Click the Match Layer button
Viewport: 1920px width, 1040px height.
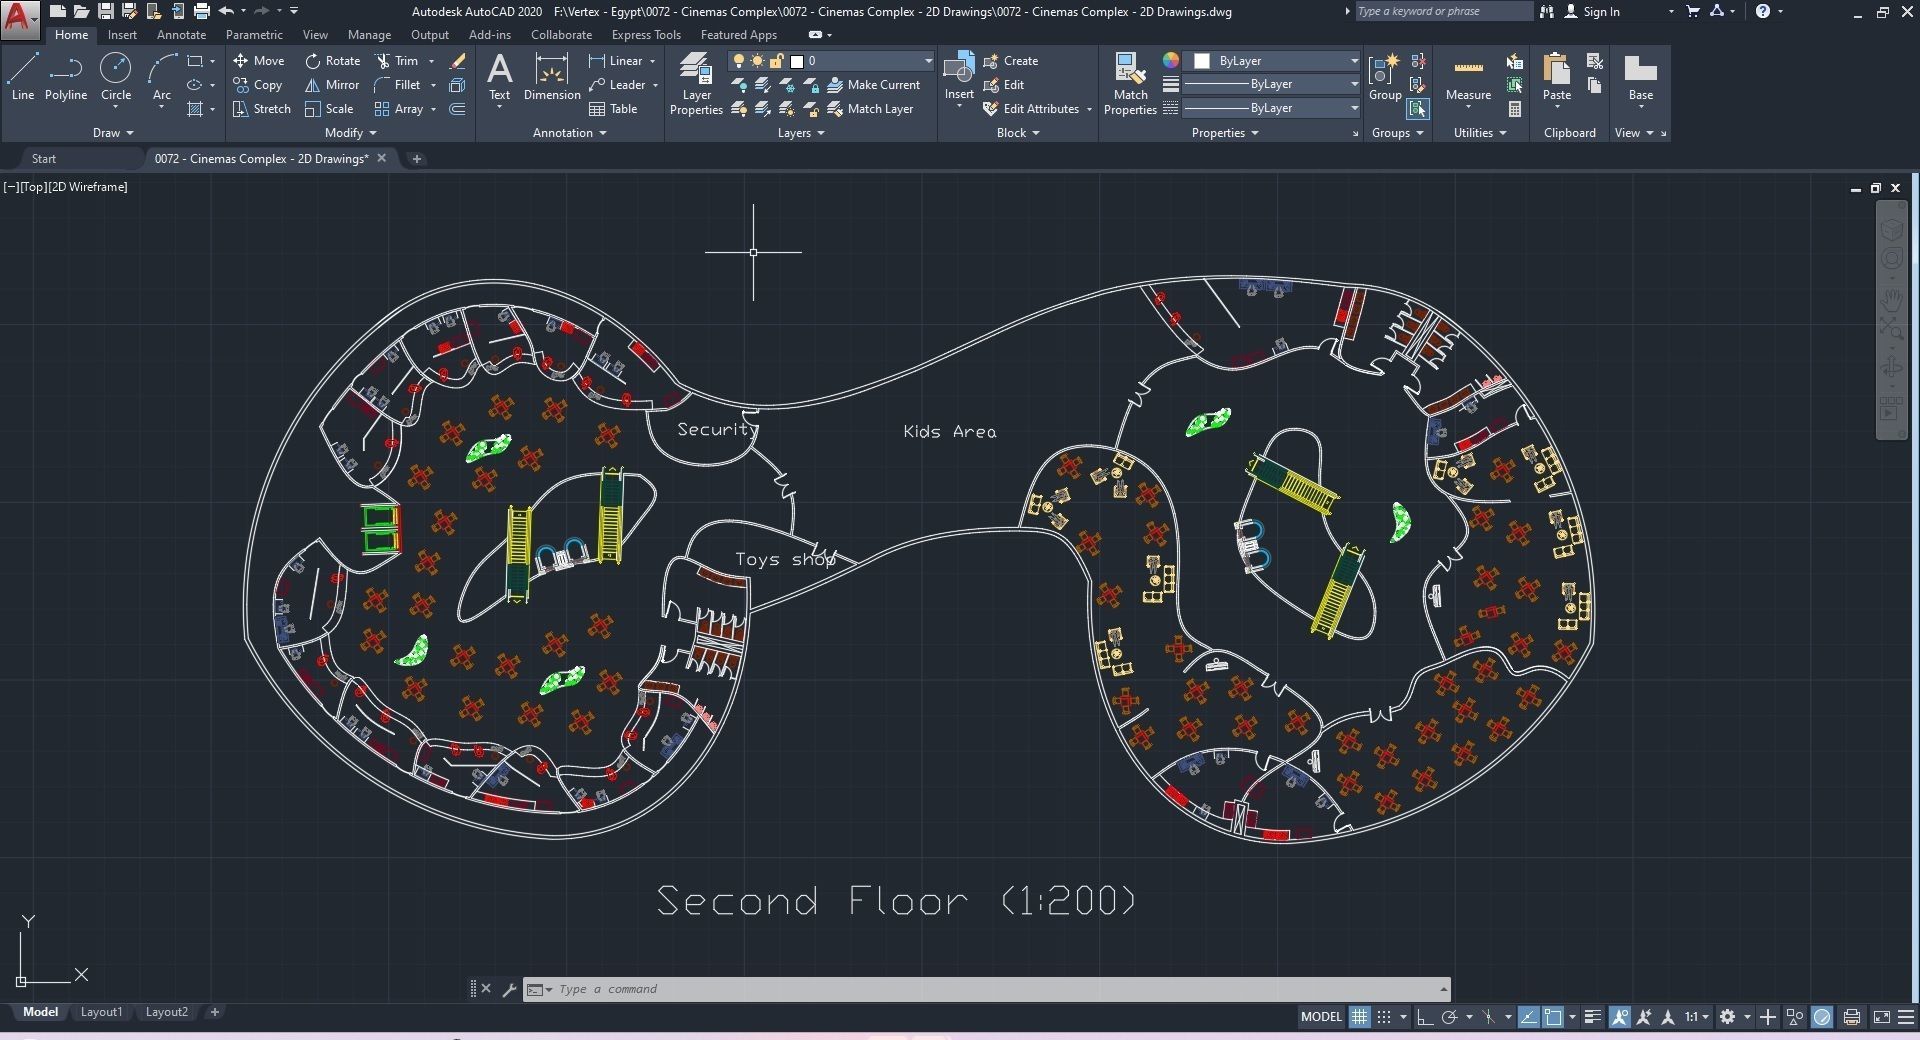pyautogui.click(x=870, y=109)
